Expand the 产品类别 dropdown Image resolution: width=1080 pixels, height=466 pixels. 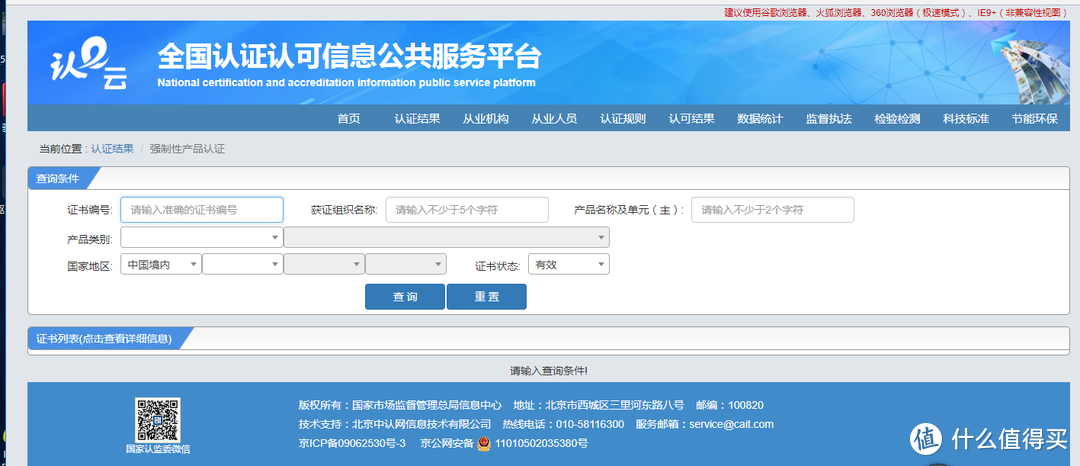pyautogui.click(x=201, y=238)
